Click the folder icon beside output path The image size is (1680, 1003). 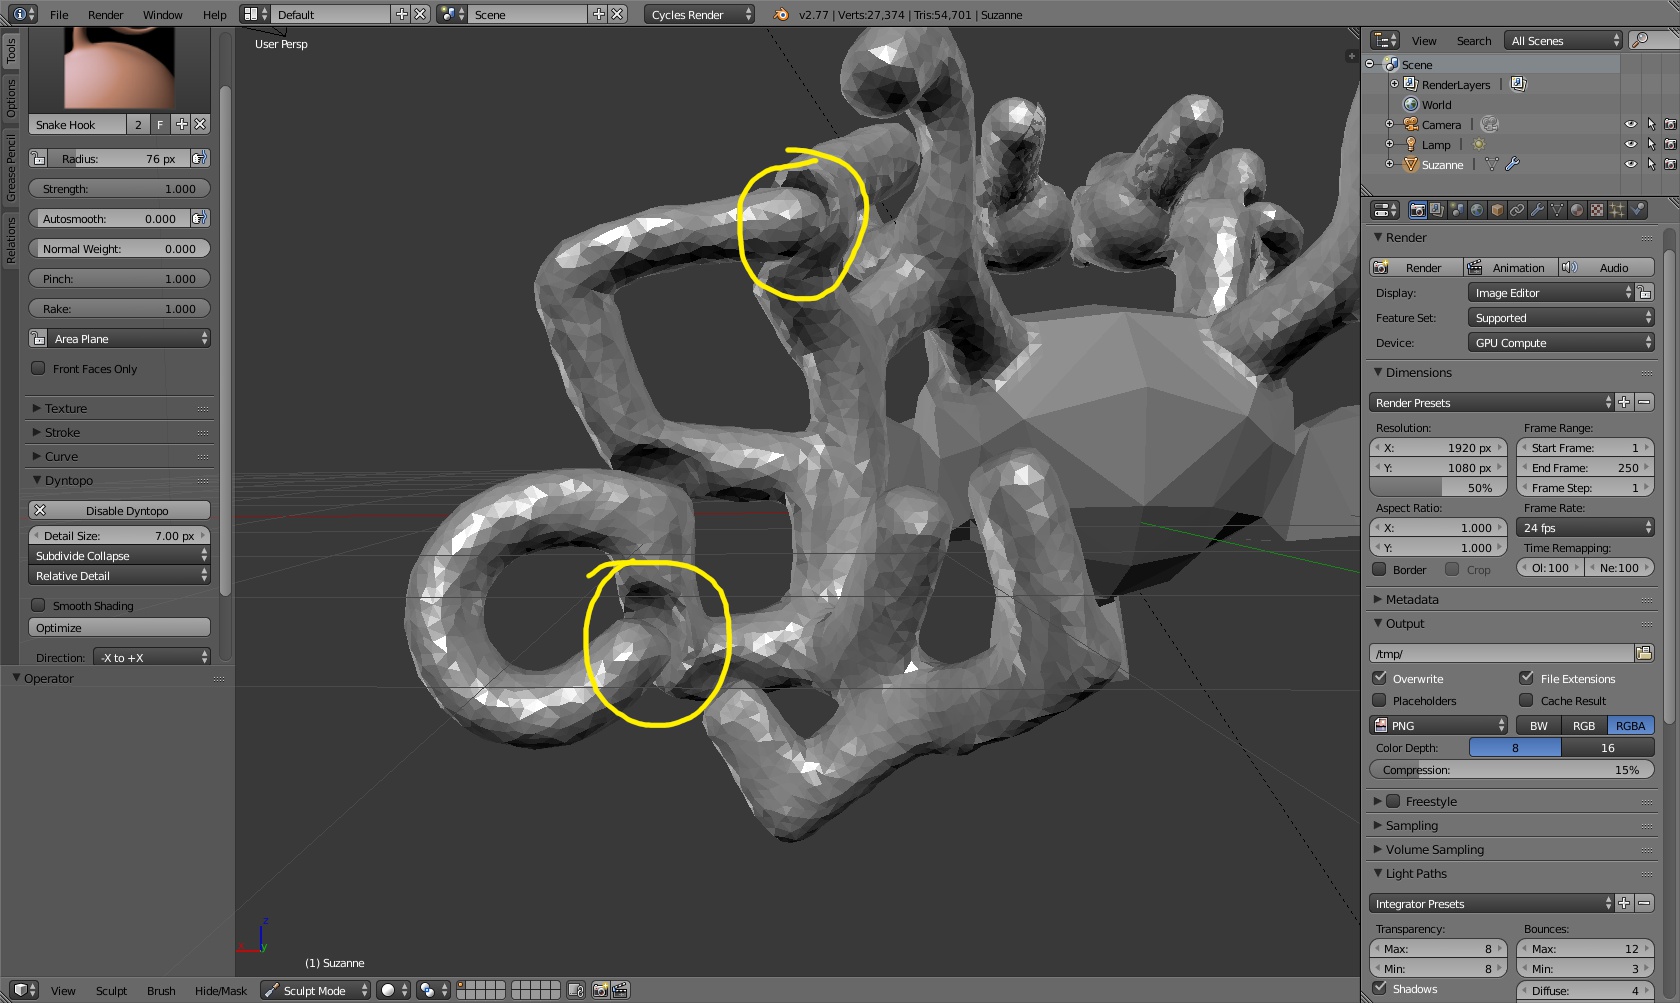coord(1644,653)
